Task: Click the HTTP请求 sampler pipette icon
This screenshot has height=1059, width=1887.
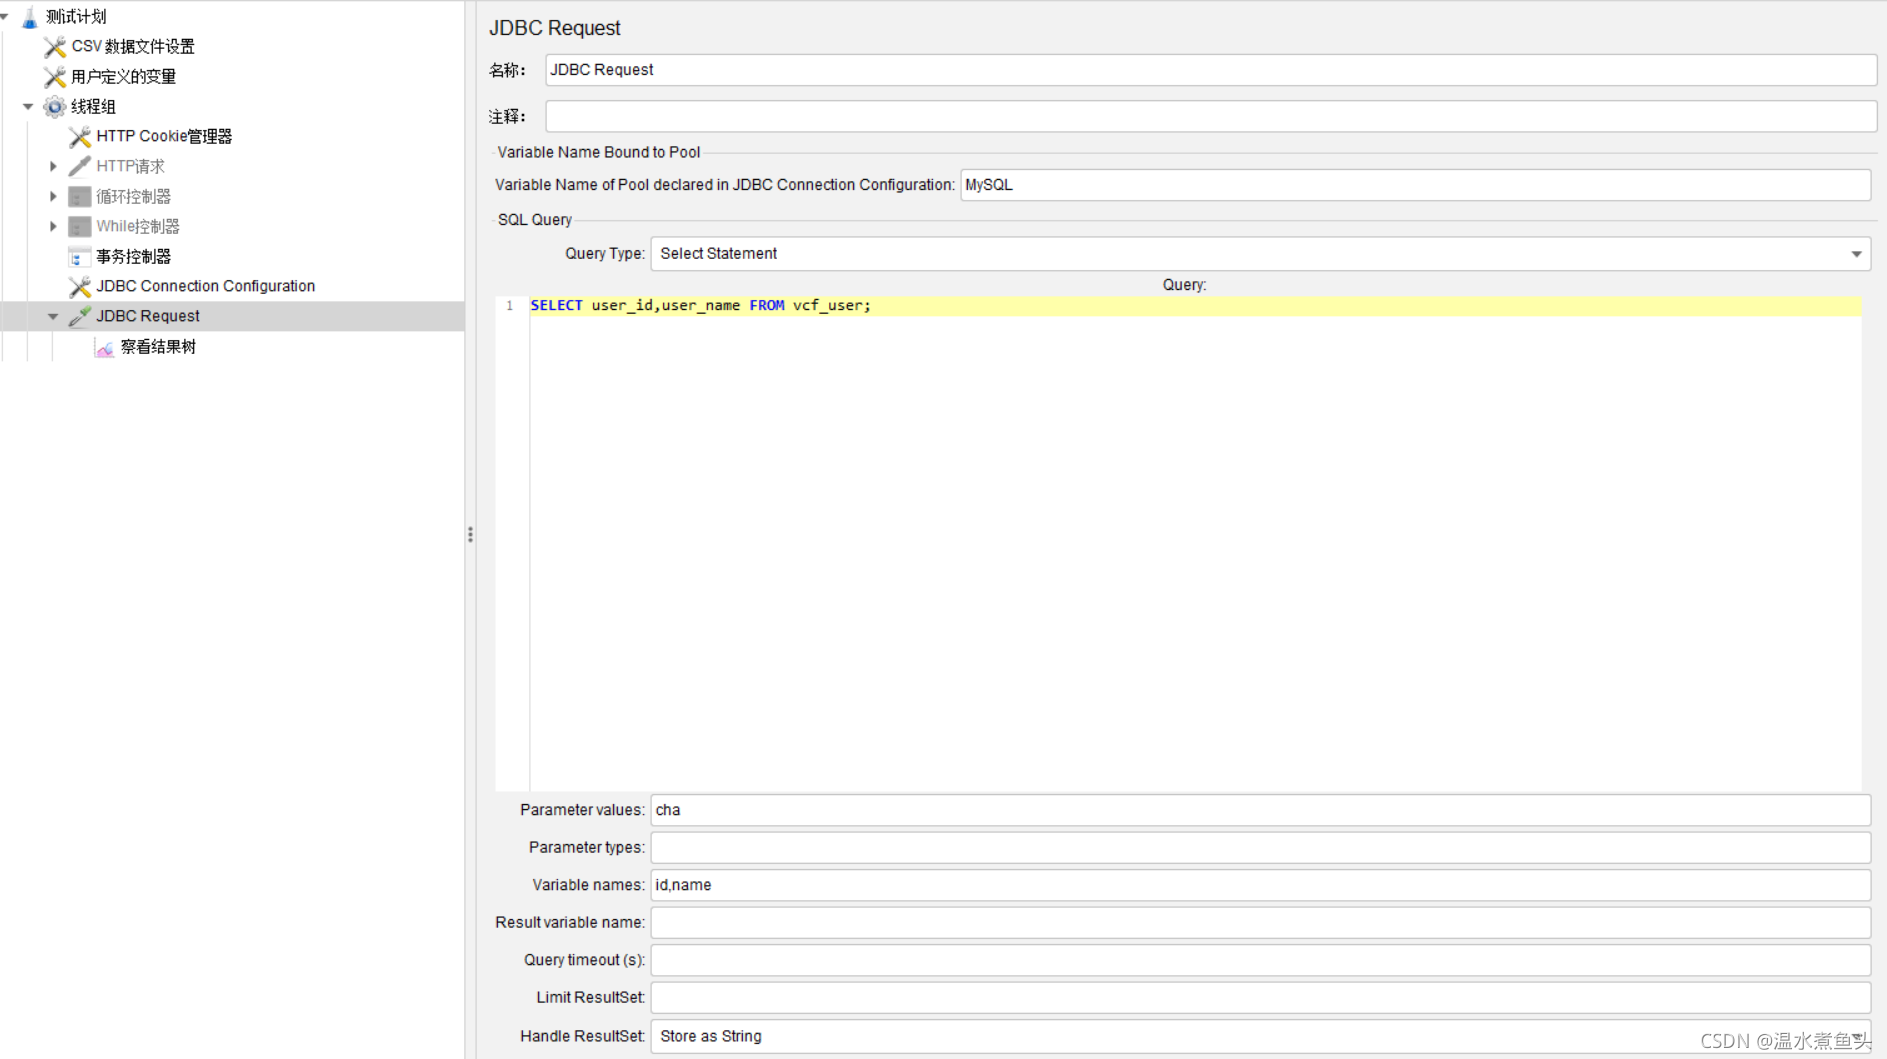Action: pos(80,166)
